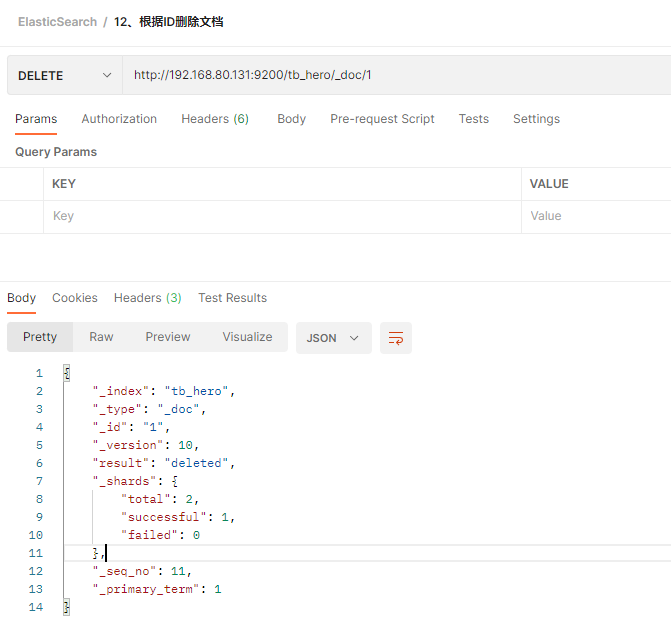
Task: Click the "_type": "_doc" line
Action: 149,409
